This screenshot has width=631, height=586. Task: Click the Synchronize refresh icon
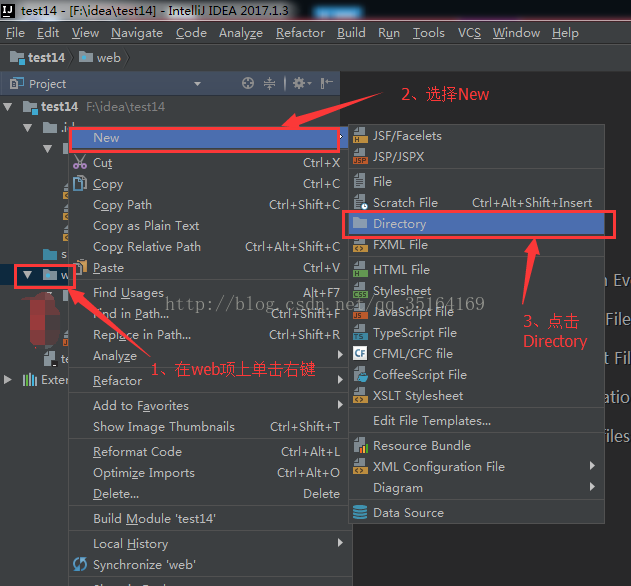click(x=80, y=564)
